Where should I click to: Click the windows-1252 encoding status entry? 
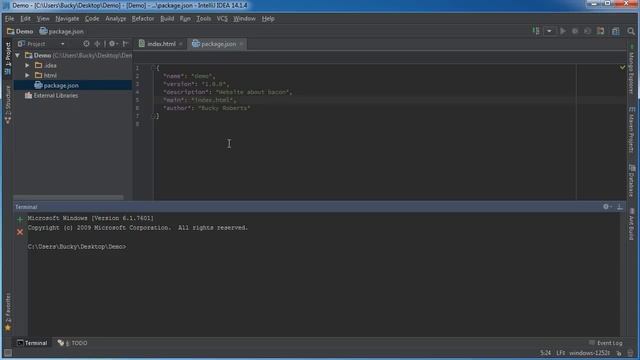pyautogui.click(x=589, y=353)
